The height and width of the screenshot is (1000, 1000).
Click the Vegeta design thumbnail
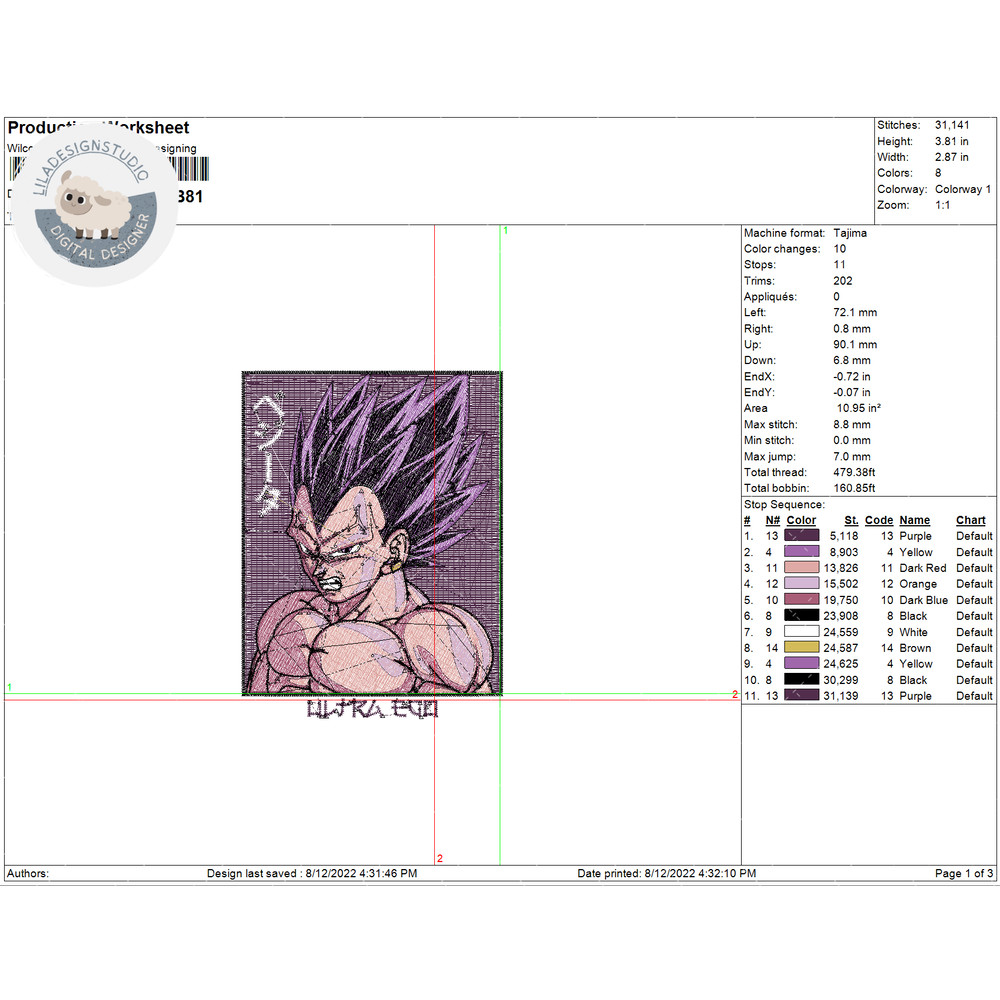(x=372, y=535)
